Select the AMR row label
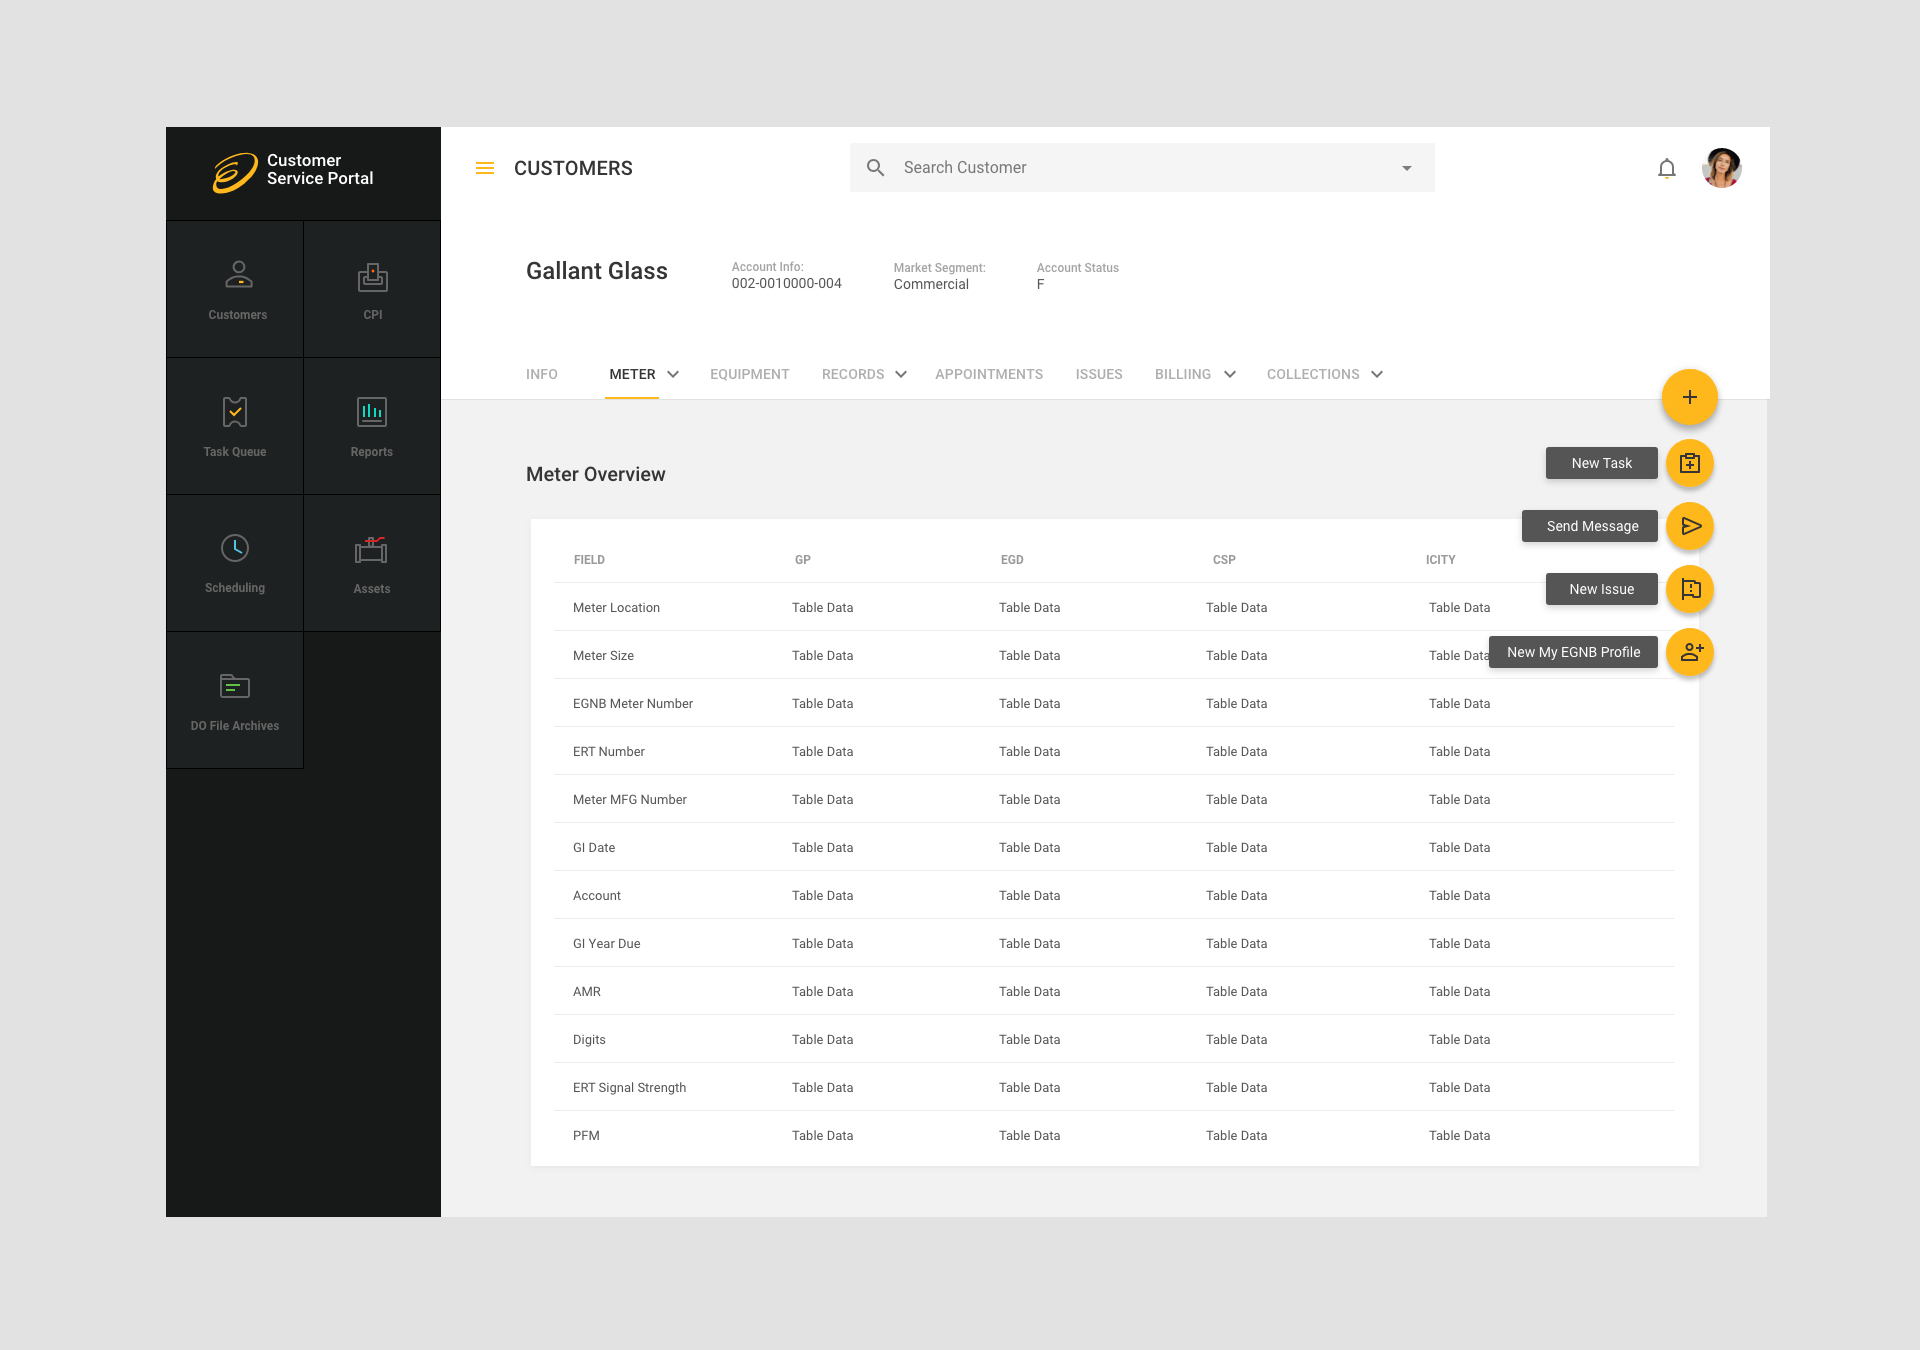This screenshot has height=1350, width=1920. coord(587,992)
